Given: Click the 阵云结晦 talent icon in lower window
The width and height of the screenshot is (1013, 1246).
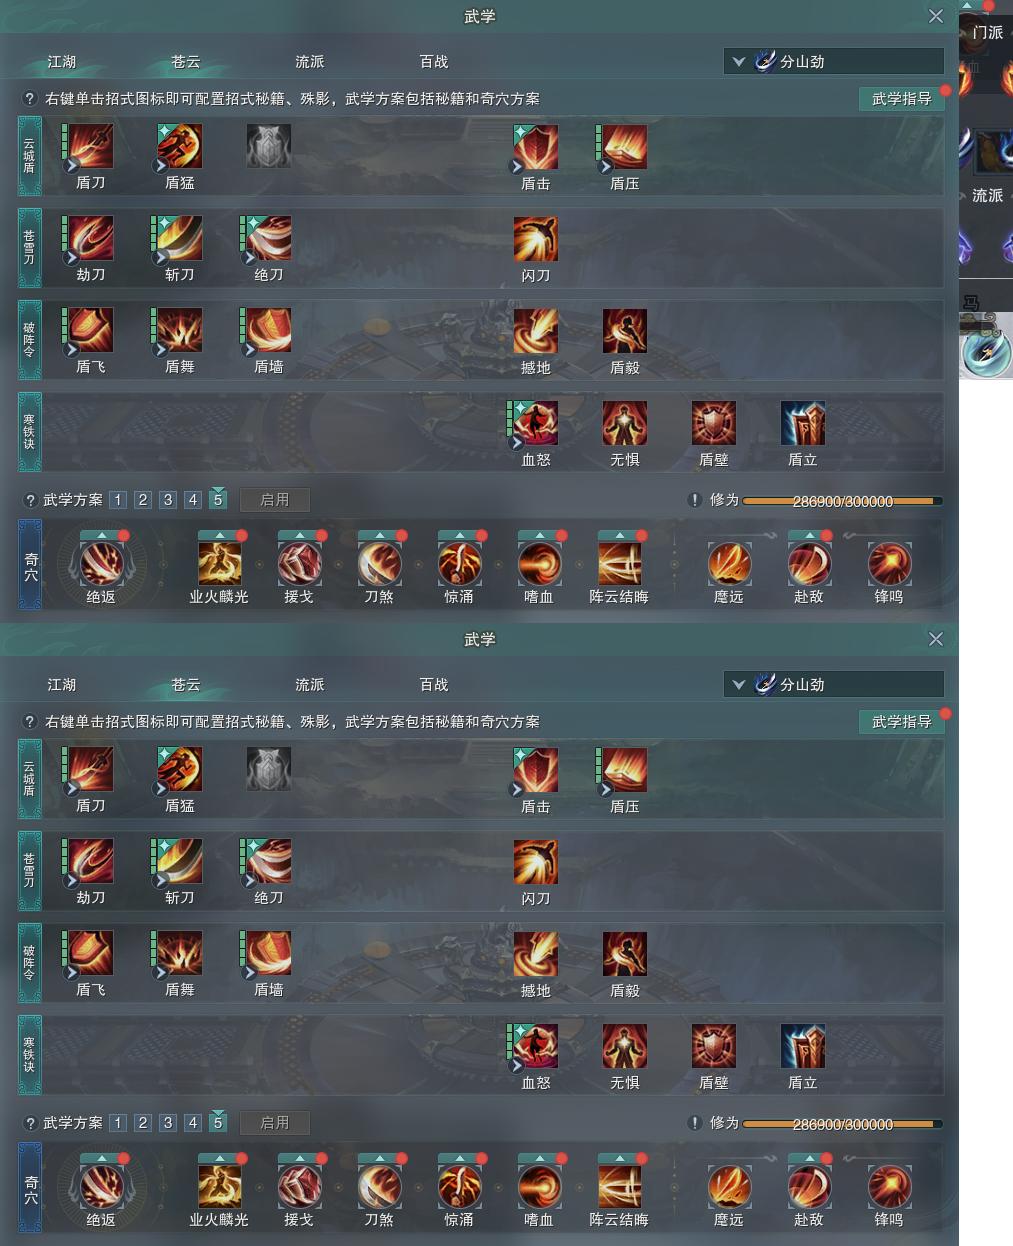Looking at the screenshot, I should [x=619, y=1187].
